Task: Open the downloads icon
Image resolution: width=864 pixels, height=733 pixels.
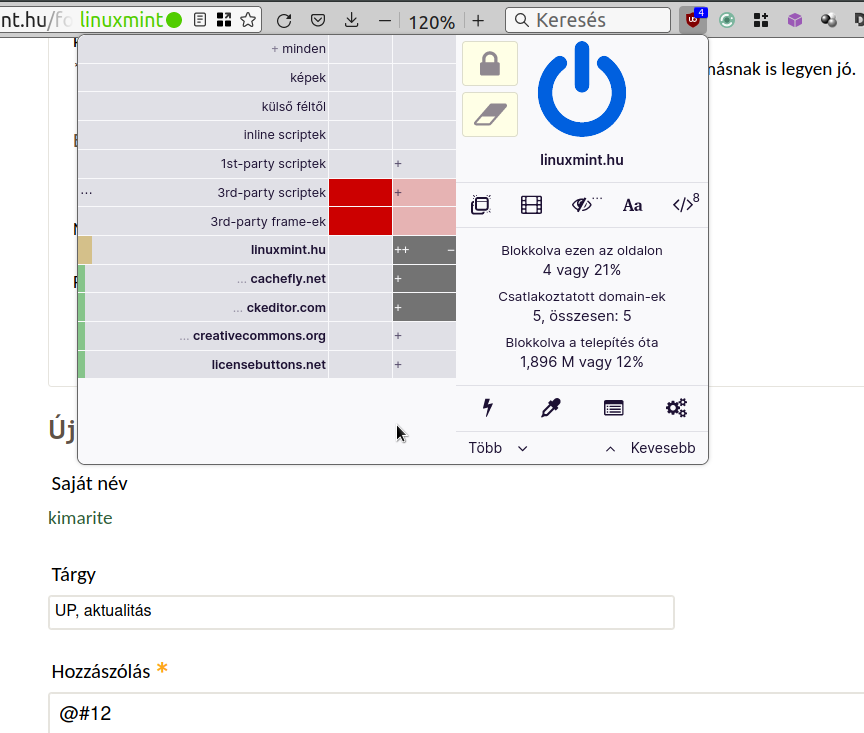Action: click(x=351, y=21)
